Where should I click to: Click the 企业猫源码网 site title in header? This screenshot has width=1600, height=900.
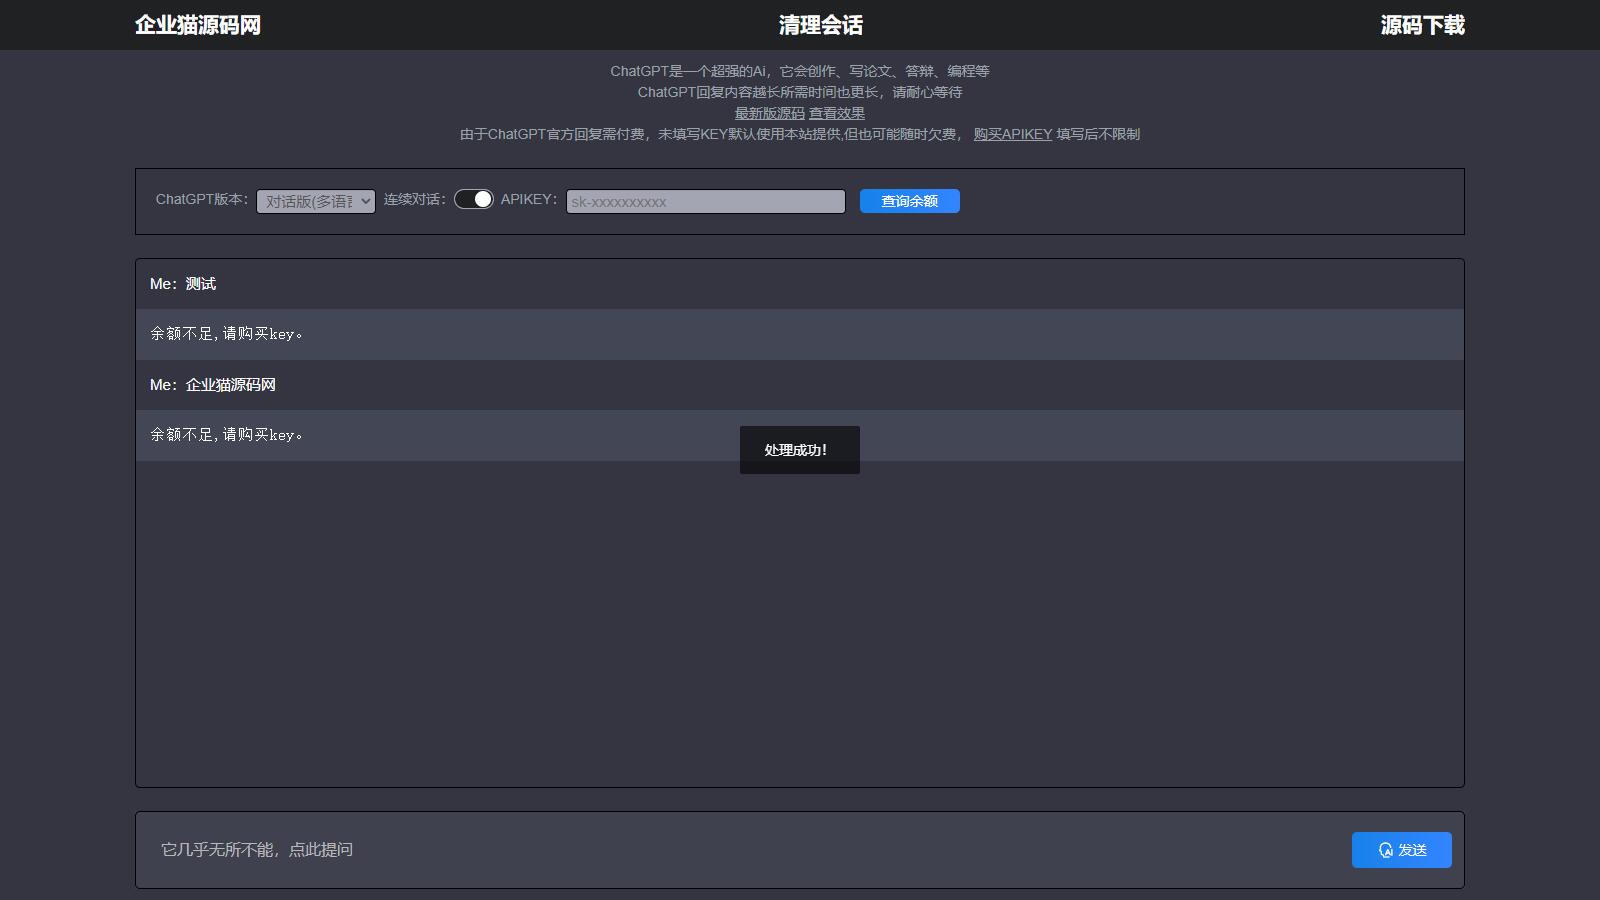click(x=198, y=25)
